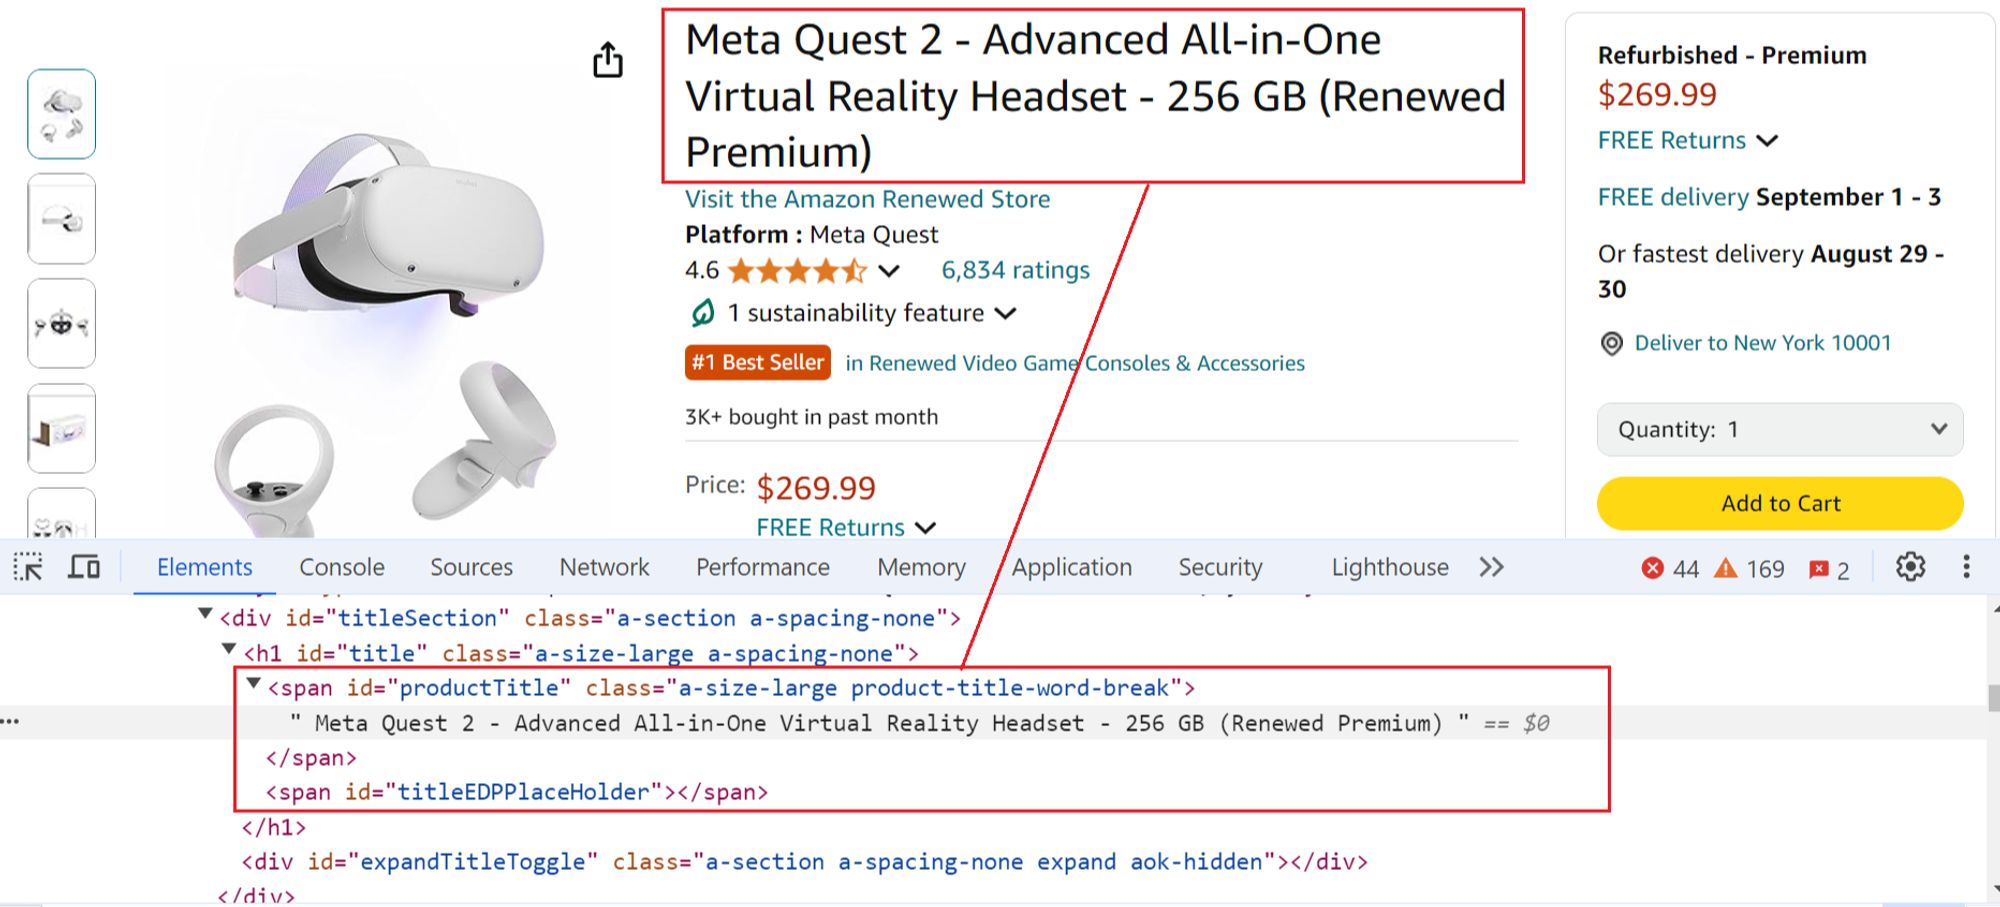
Task: Open the Network panel in DevTools
Action: click(x=604, y=567)
